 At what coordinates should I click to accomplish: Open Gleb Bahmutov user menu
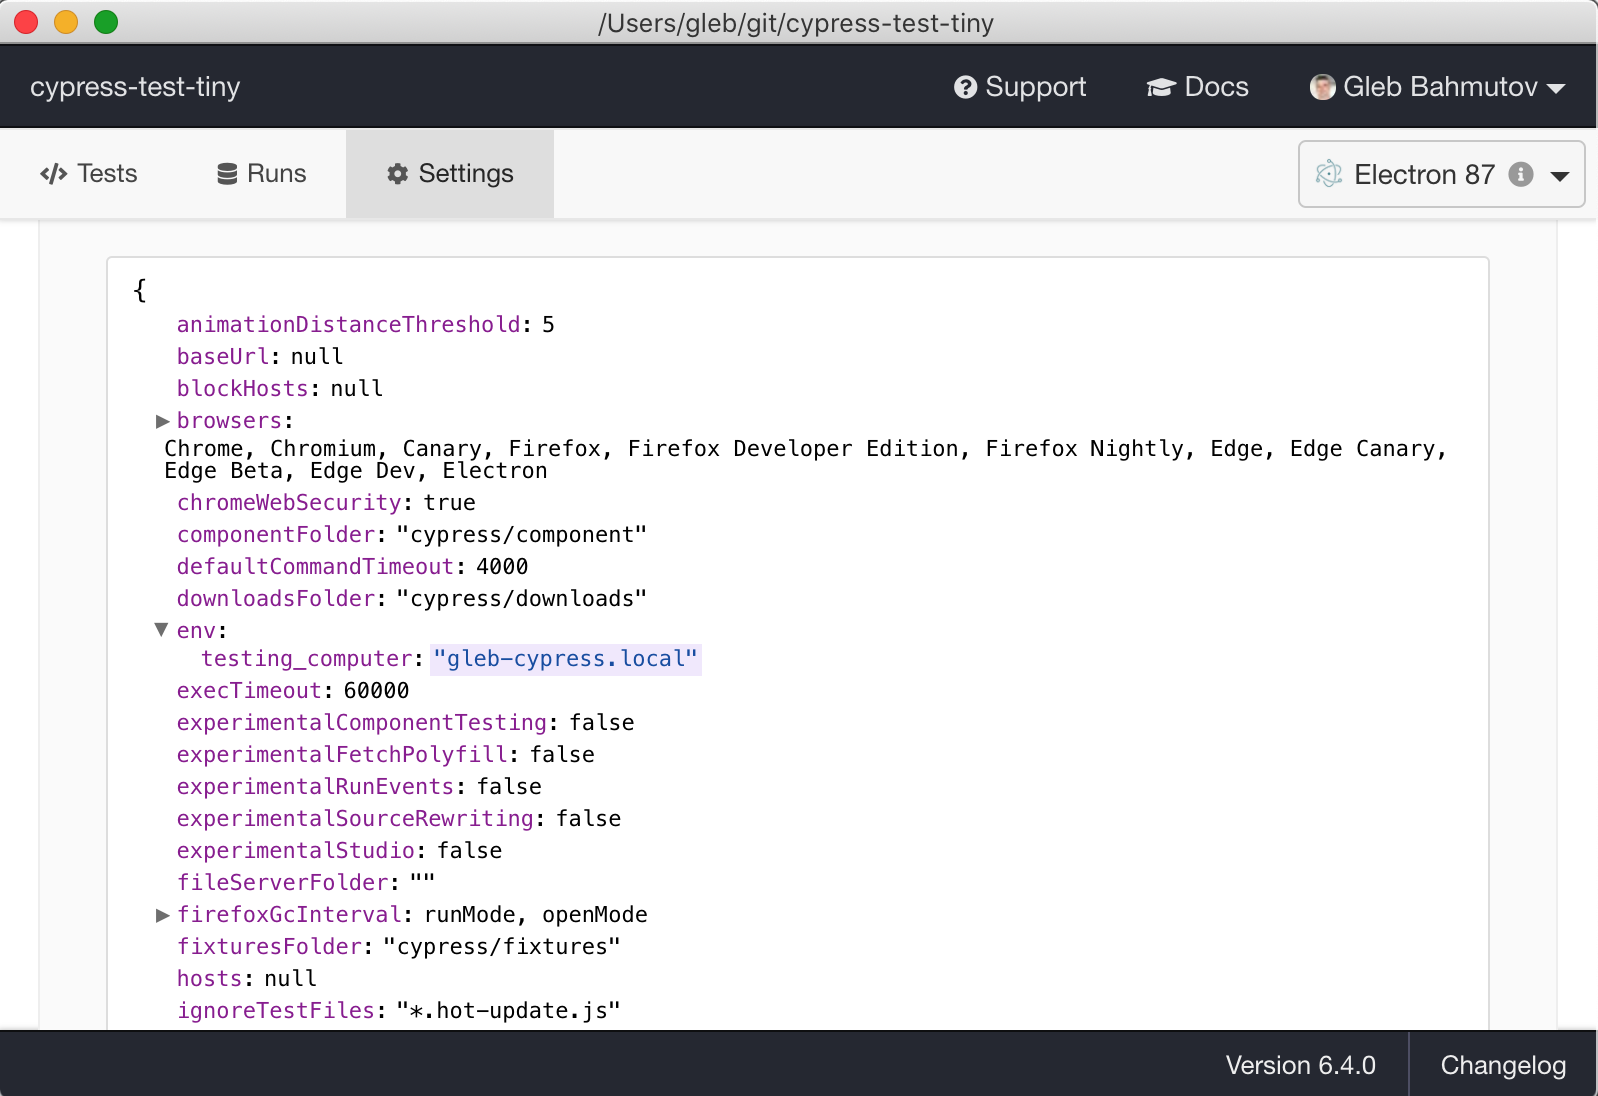(x=1437, y=87)
